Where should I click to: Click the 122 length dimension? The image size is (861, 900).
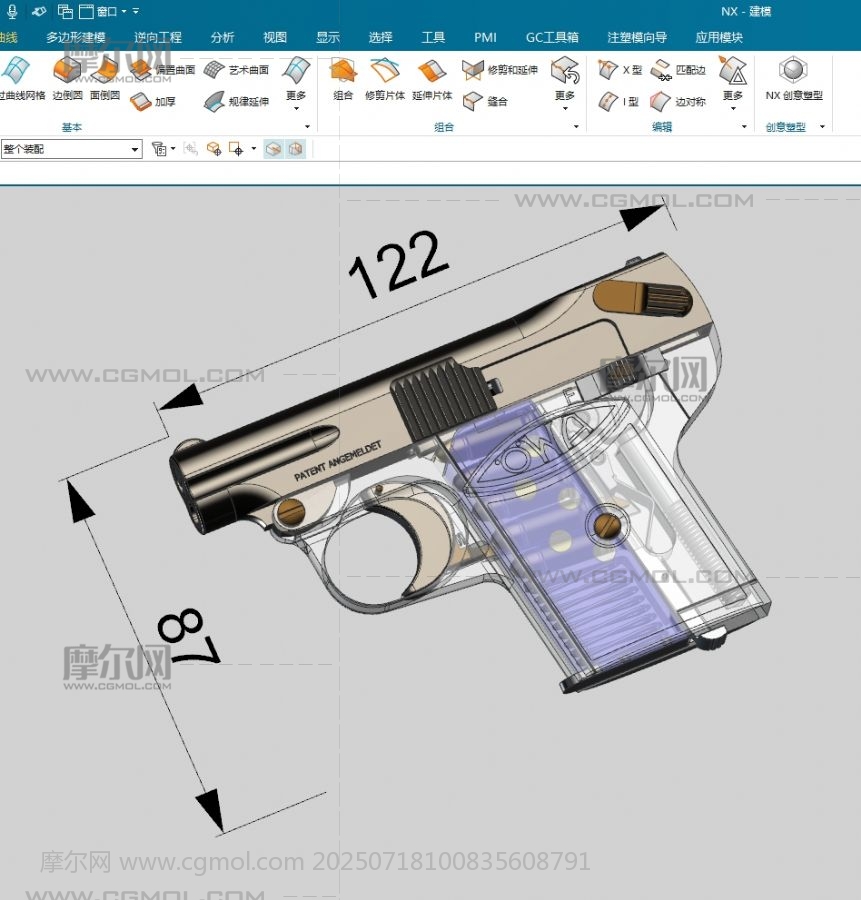click(x=397, y=264)
